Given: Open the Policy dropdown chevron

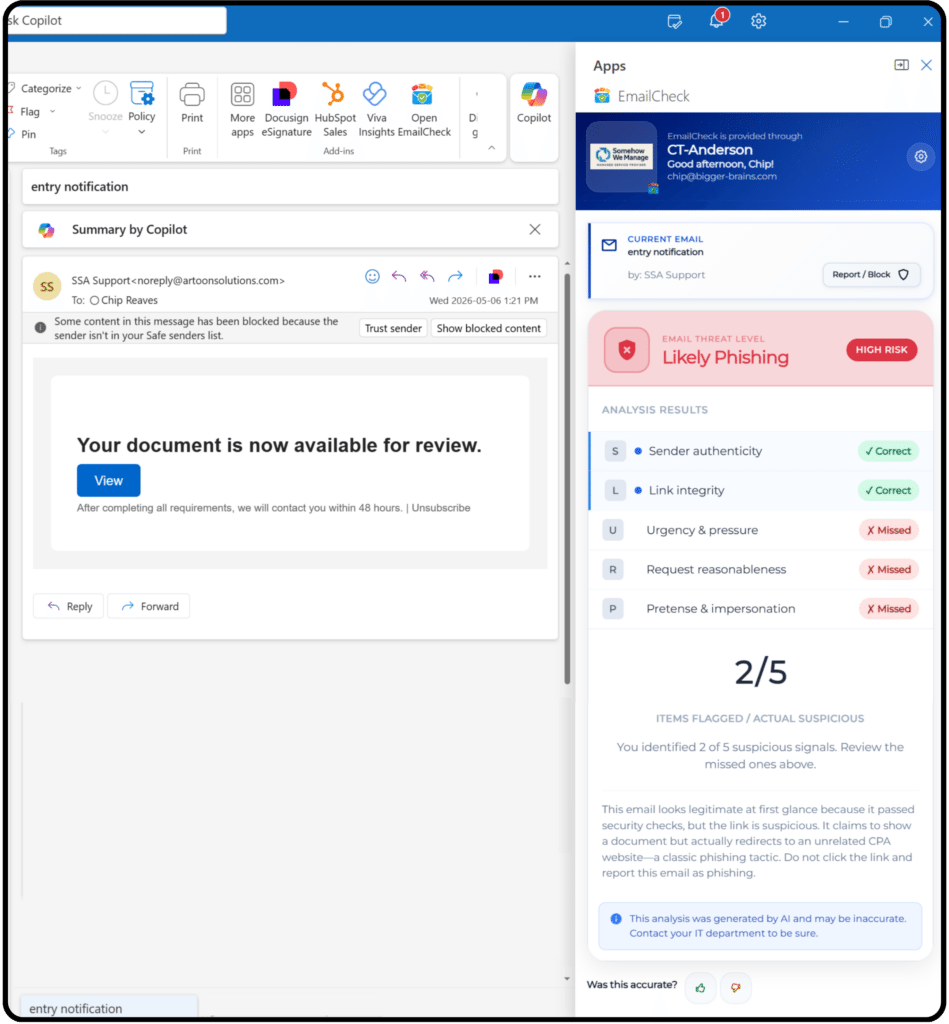Looking at the screenshot, I should [x=142, y=132].
